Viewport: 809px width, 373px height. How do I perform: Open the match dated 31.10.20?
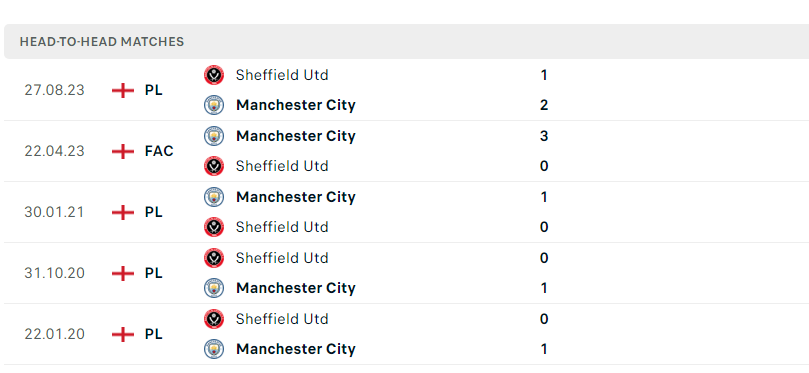[54, 273]
